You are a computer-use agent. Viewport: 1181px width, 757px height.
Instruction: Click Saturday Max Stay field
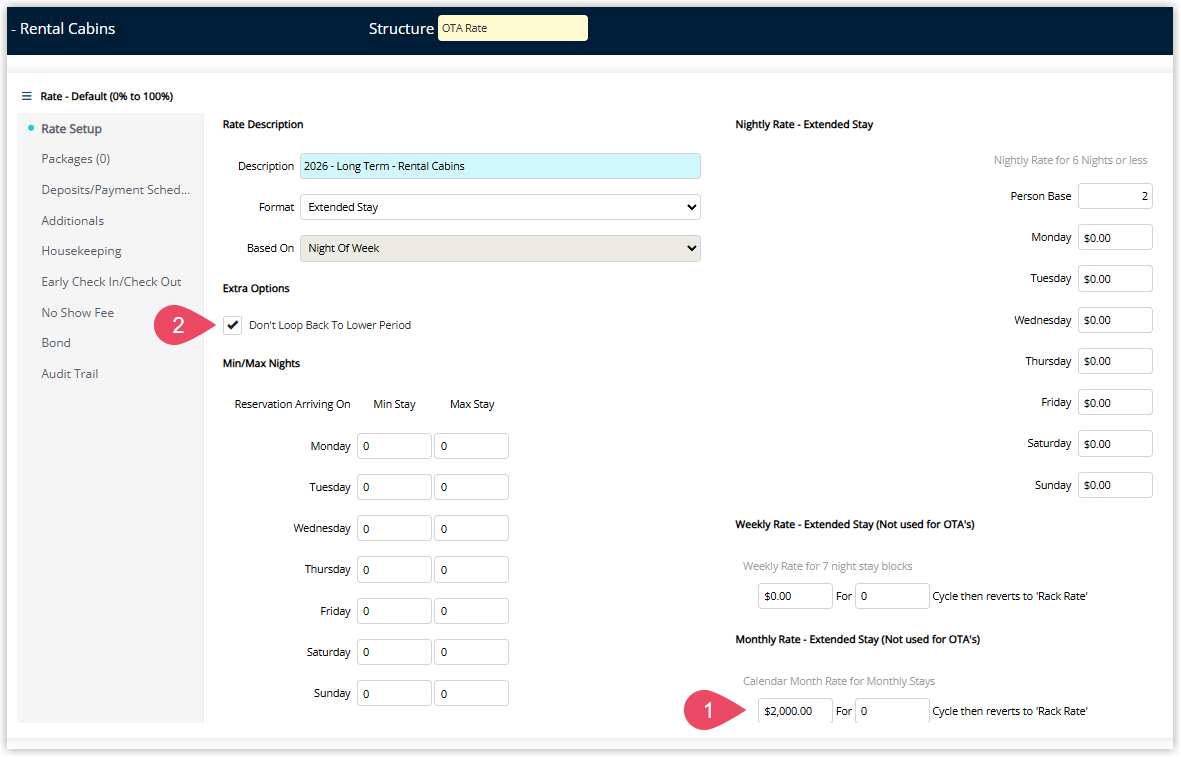[x=471, y=652]
